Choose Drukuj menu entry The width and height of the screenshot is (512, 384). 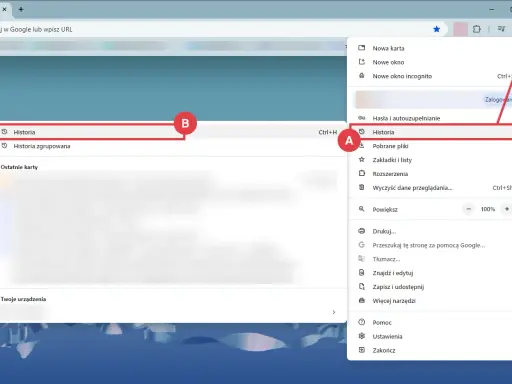pyautogui.click(x=430, y=231)
